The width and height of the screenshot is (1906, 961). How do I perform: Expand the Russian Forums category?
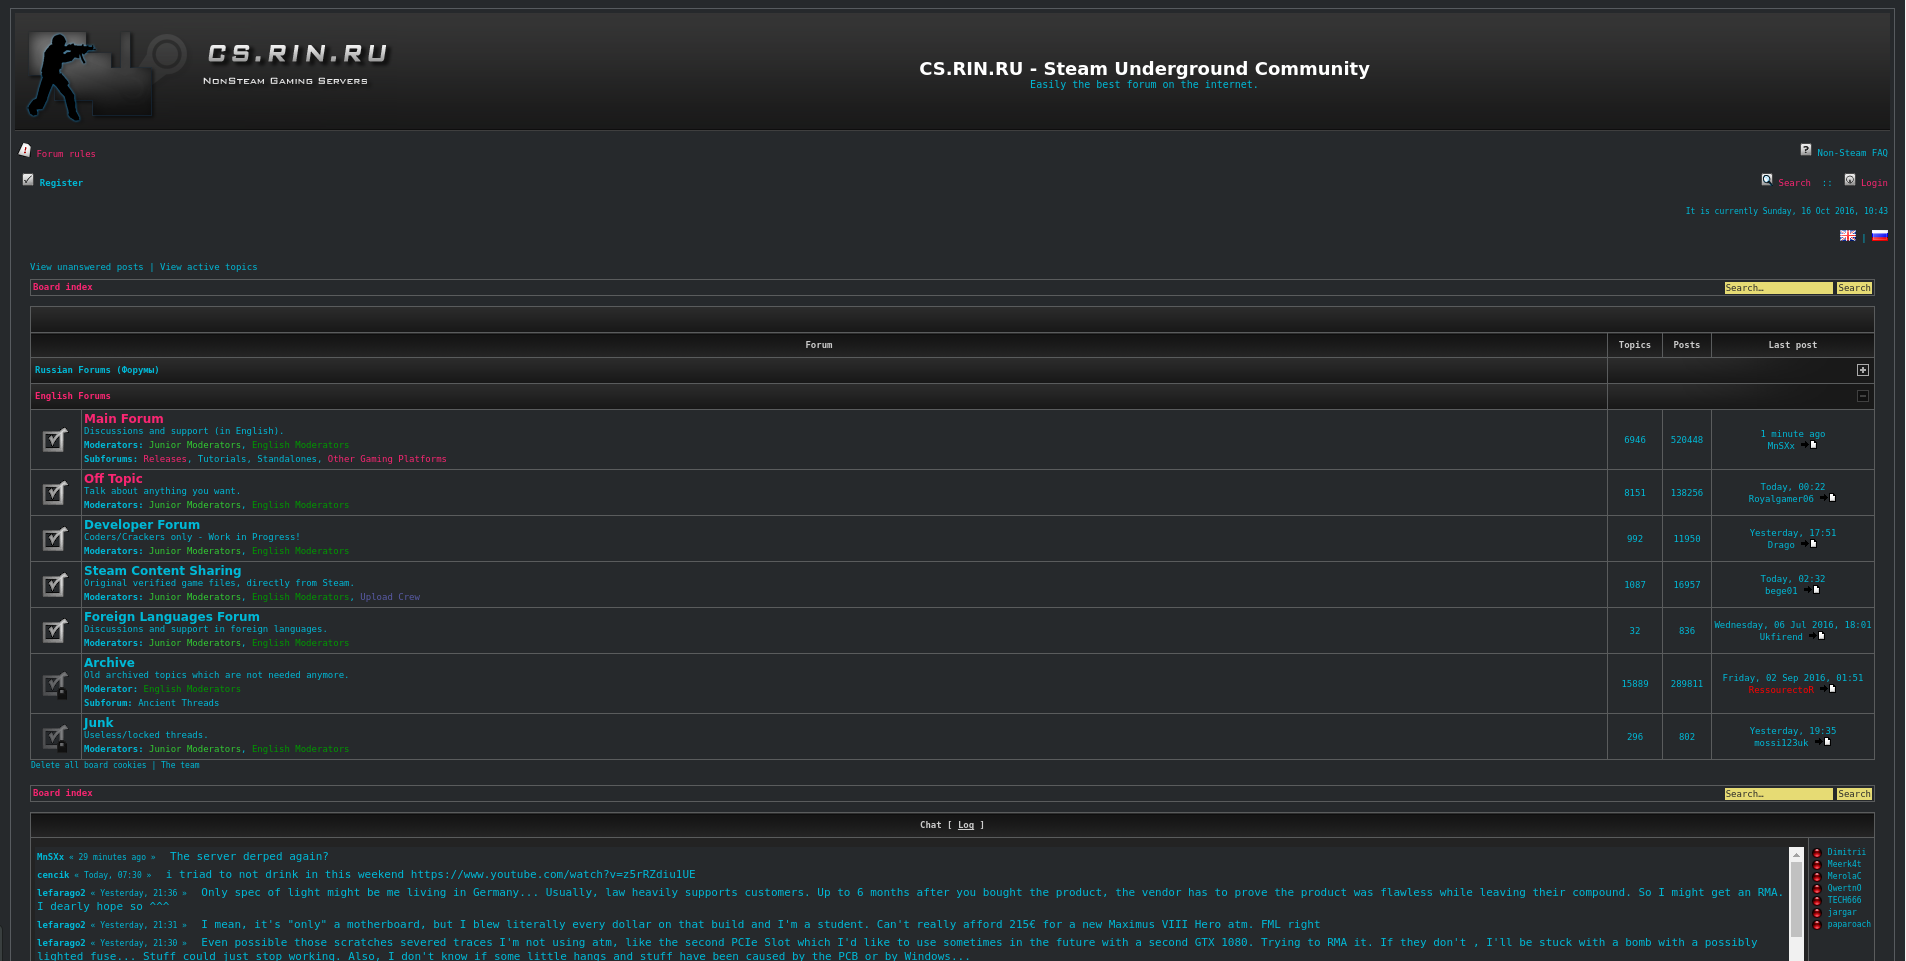(1863, 370)
